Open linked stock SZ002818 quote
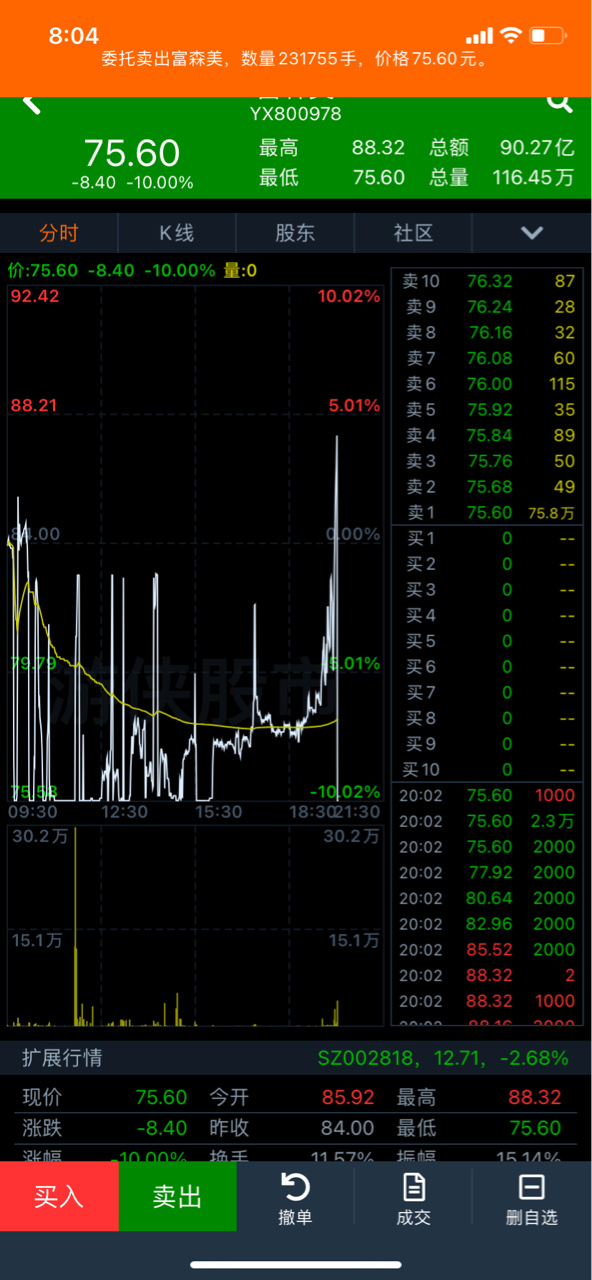The image size is (592, 1280). 443,1058
